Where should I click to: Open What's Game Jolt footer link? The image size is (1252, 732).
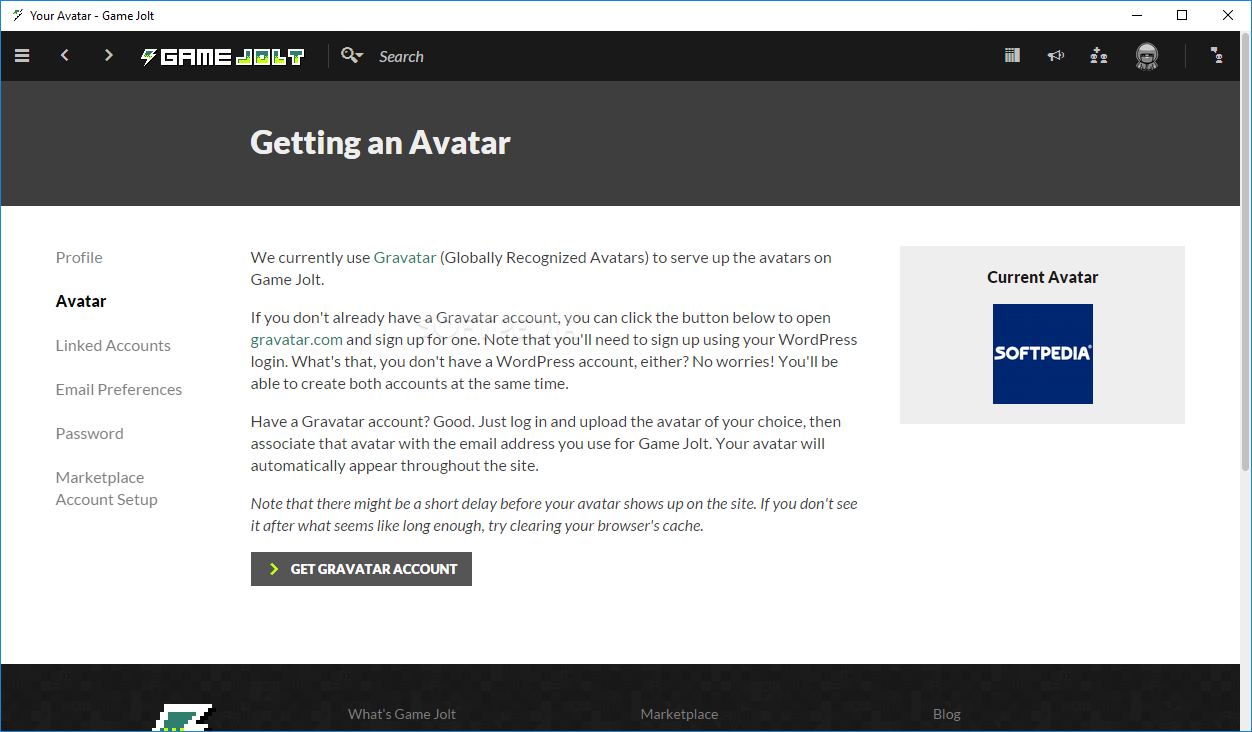402,714
